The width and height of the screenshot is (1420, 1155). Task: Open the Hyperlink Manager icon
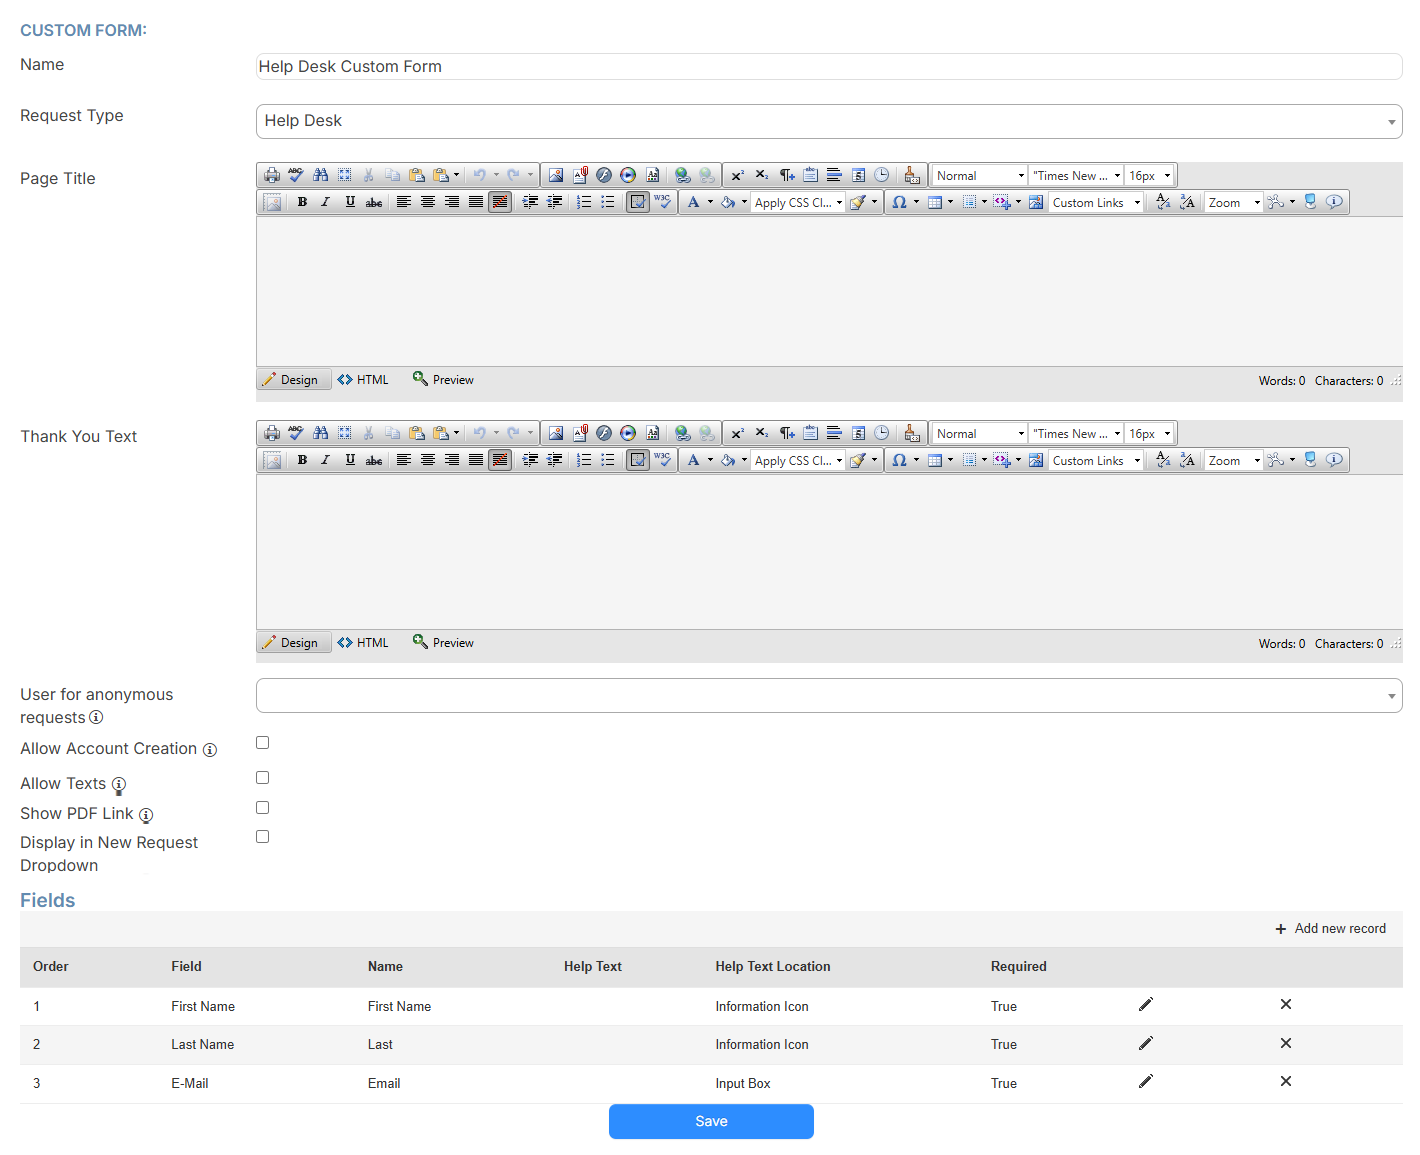point(684,175)
